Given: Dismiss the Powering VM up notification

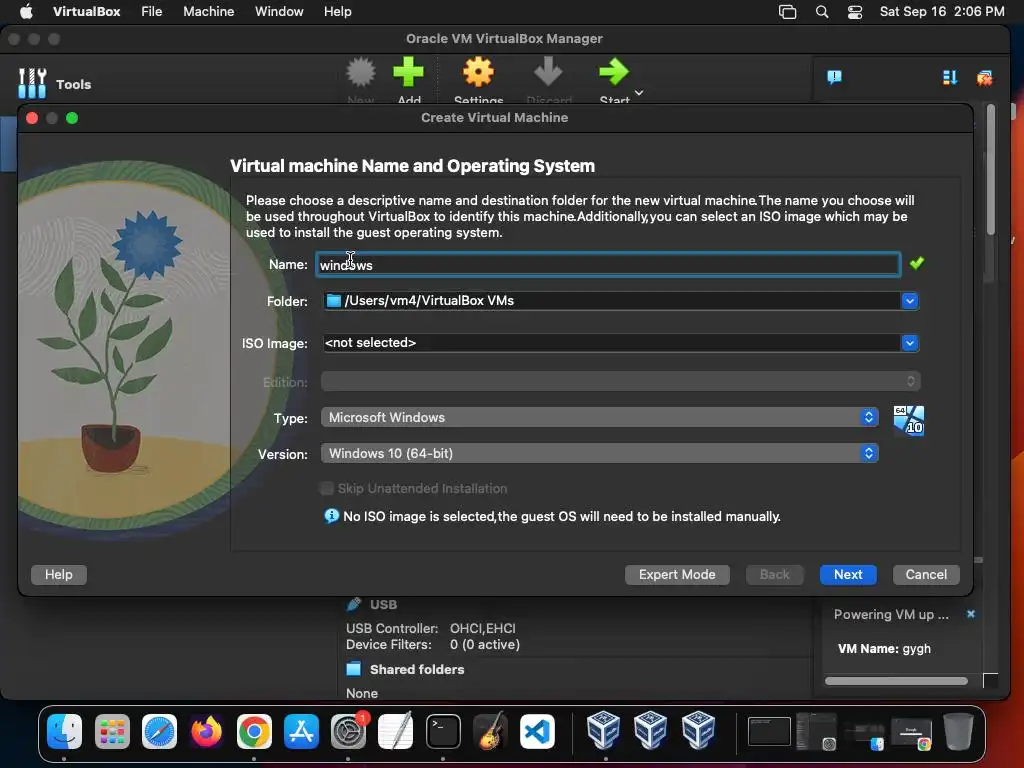Looking at the screenshot, I should pyautogui.click(x=970, y=614).
